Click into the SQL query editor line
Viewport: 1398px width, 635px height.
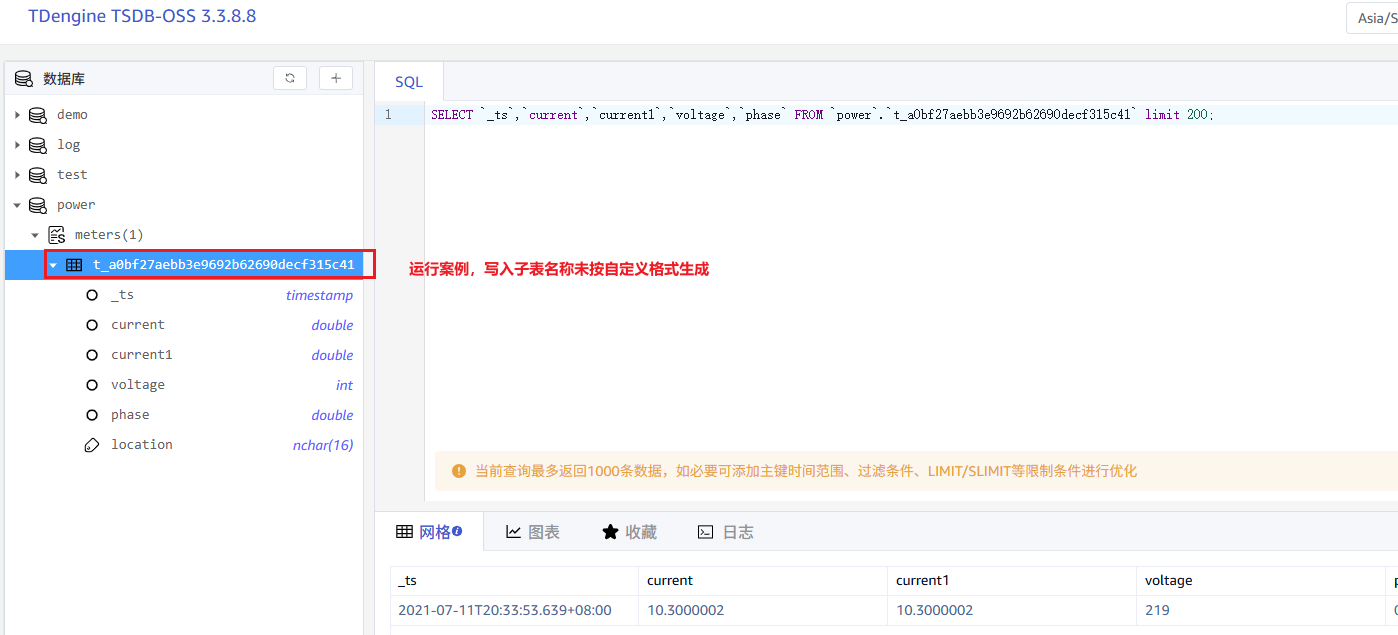coord(820,115)
